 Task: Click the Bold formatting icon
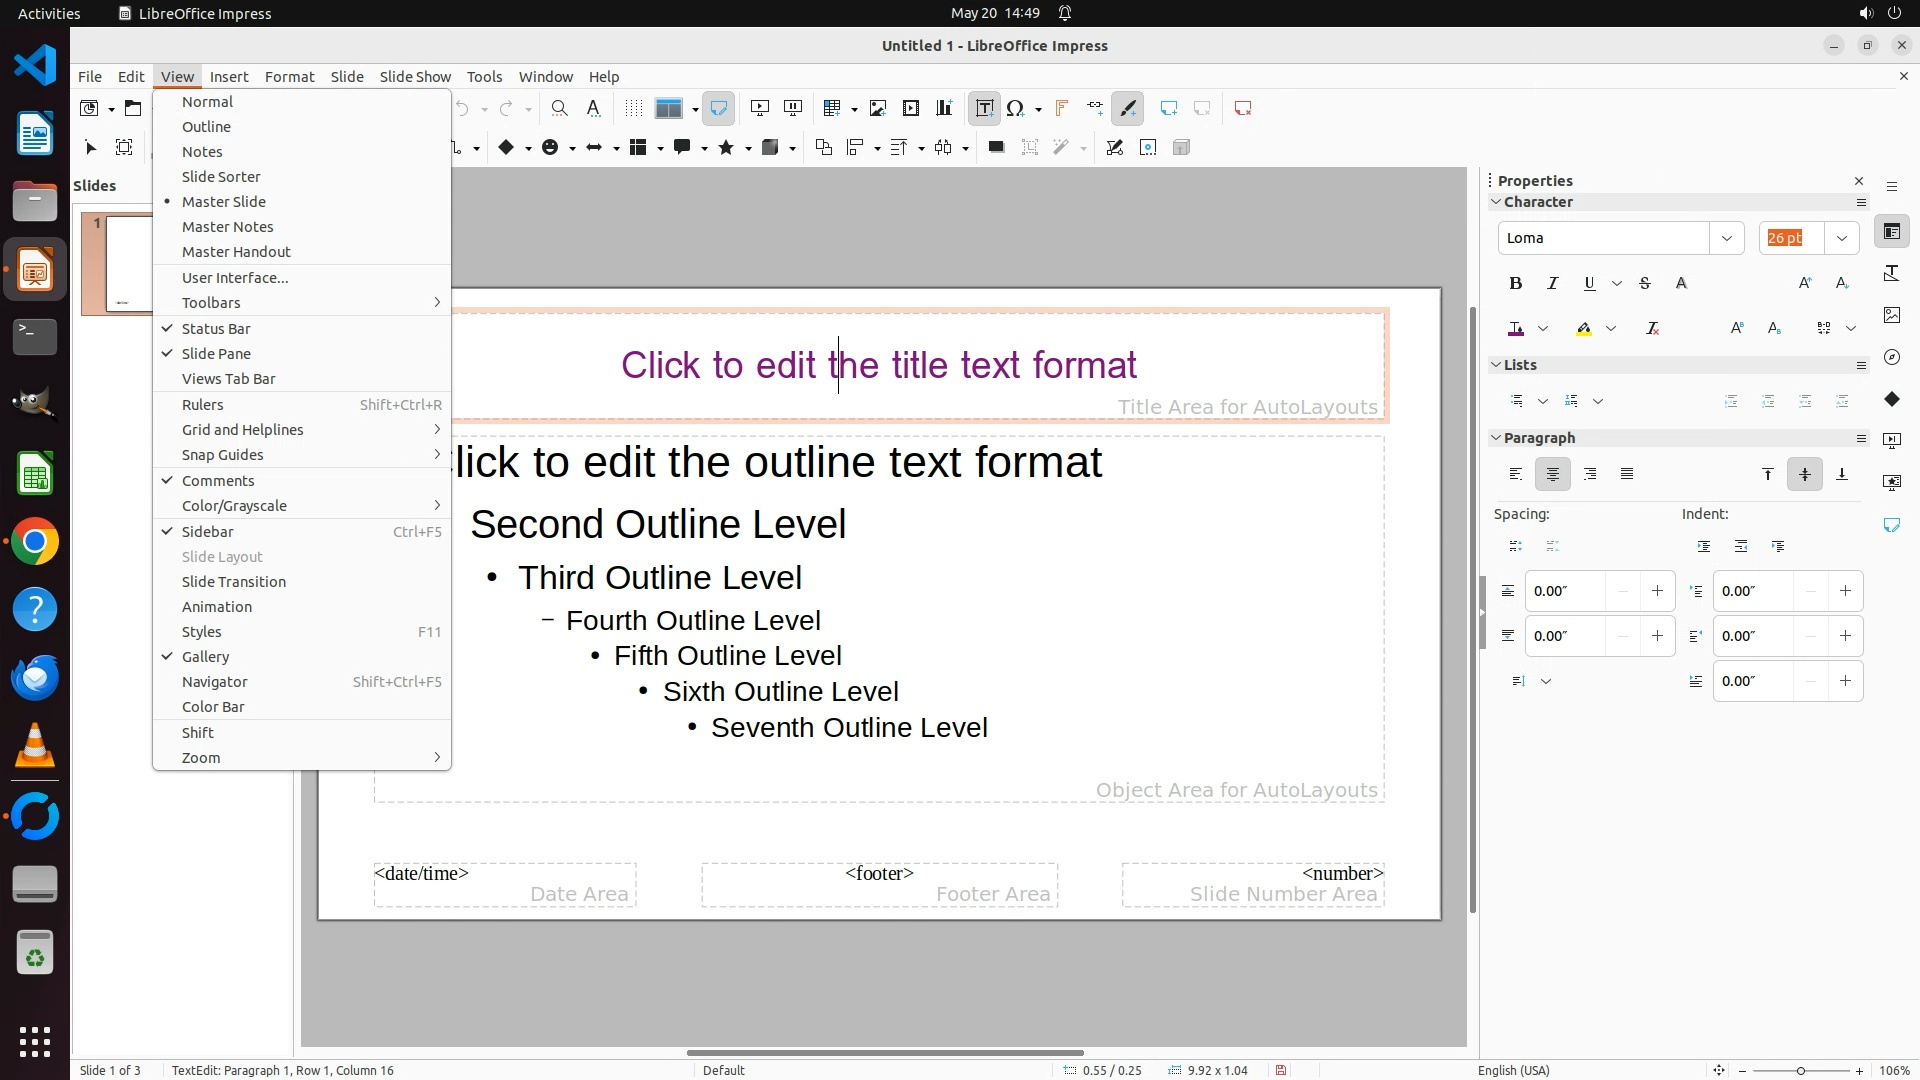coord(1515,284)
